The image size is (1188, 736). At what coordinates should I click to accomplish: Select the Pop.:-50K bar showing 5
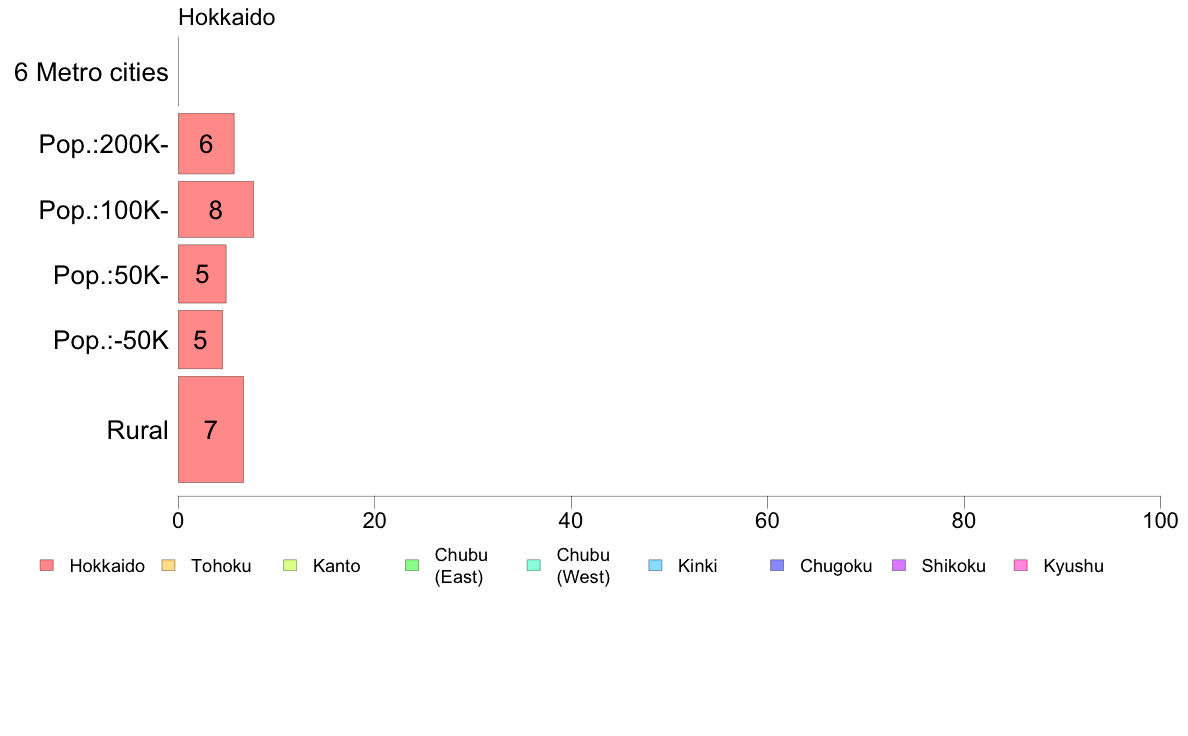coord(201,340)
